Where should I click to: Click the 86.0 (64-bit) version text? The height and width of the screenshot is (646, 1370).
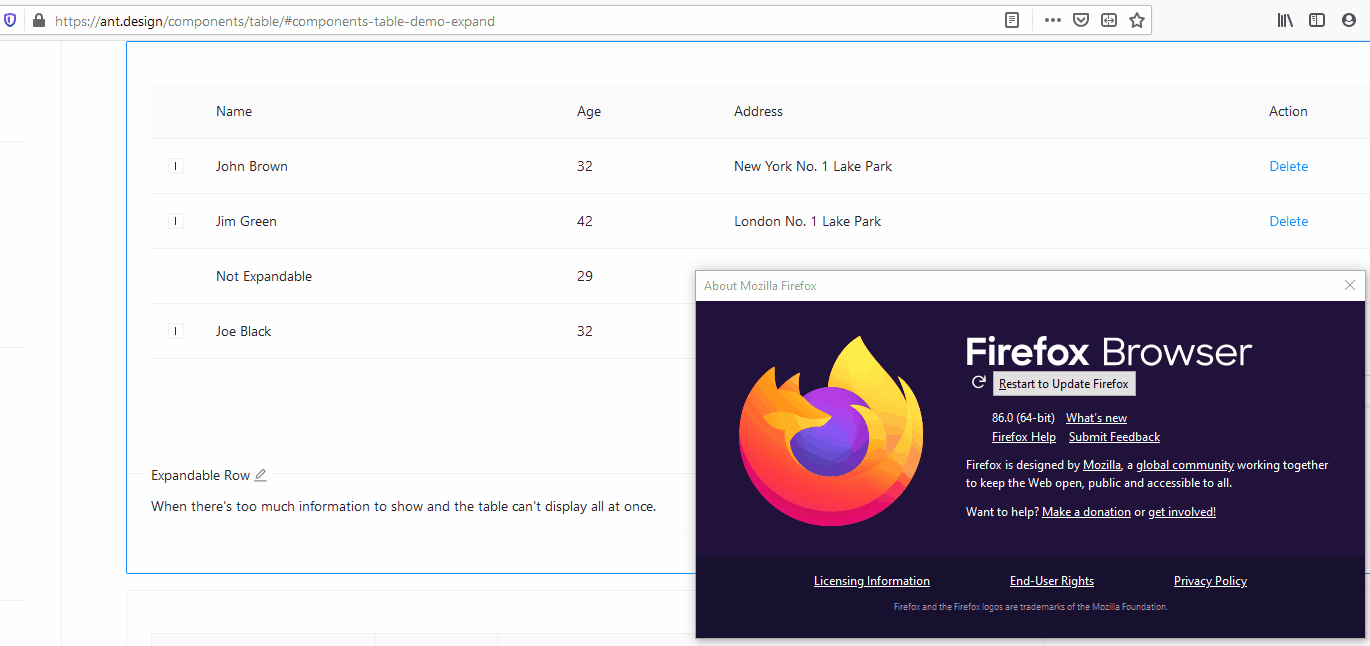pyautogui.click(x=1024, y=418)
